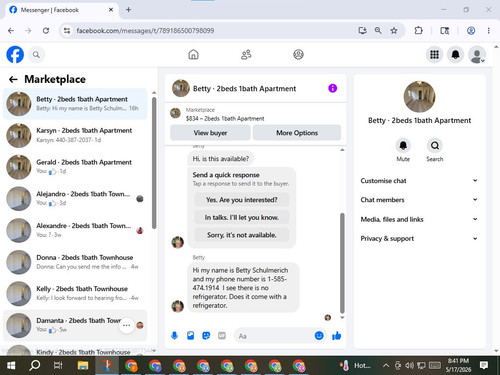Open the Groups icon in top navigation
Screen dimensions: 500x375
298,54
